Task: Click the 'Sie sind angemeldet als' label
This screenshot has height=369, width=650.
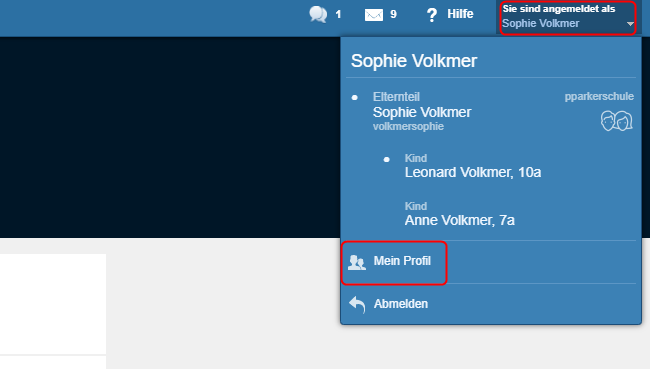Action: [559, 9]
